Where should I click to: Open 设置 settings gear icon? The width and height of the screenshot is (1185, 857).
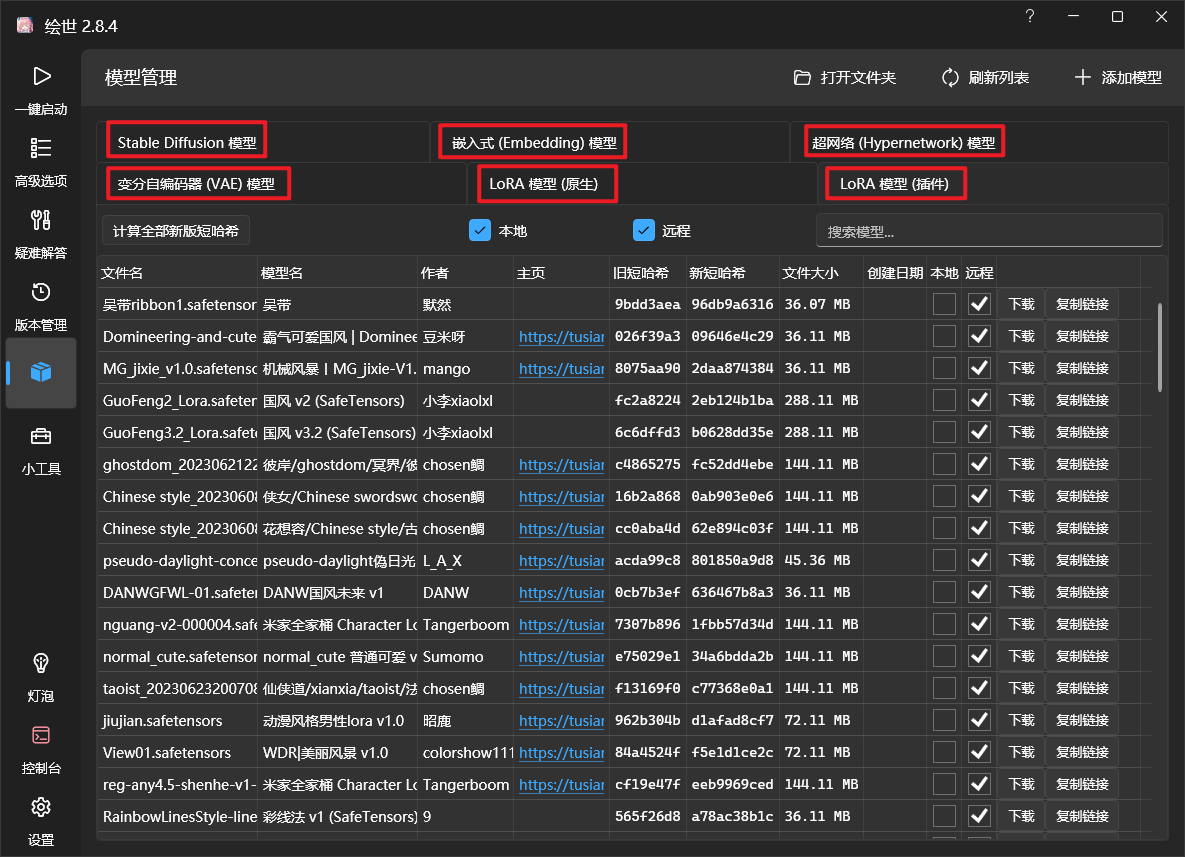(x=41, y=807)
